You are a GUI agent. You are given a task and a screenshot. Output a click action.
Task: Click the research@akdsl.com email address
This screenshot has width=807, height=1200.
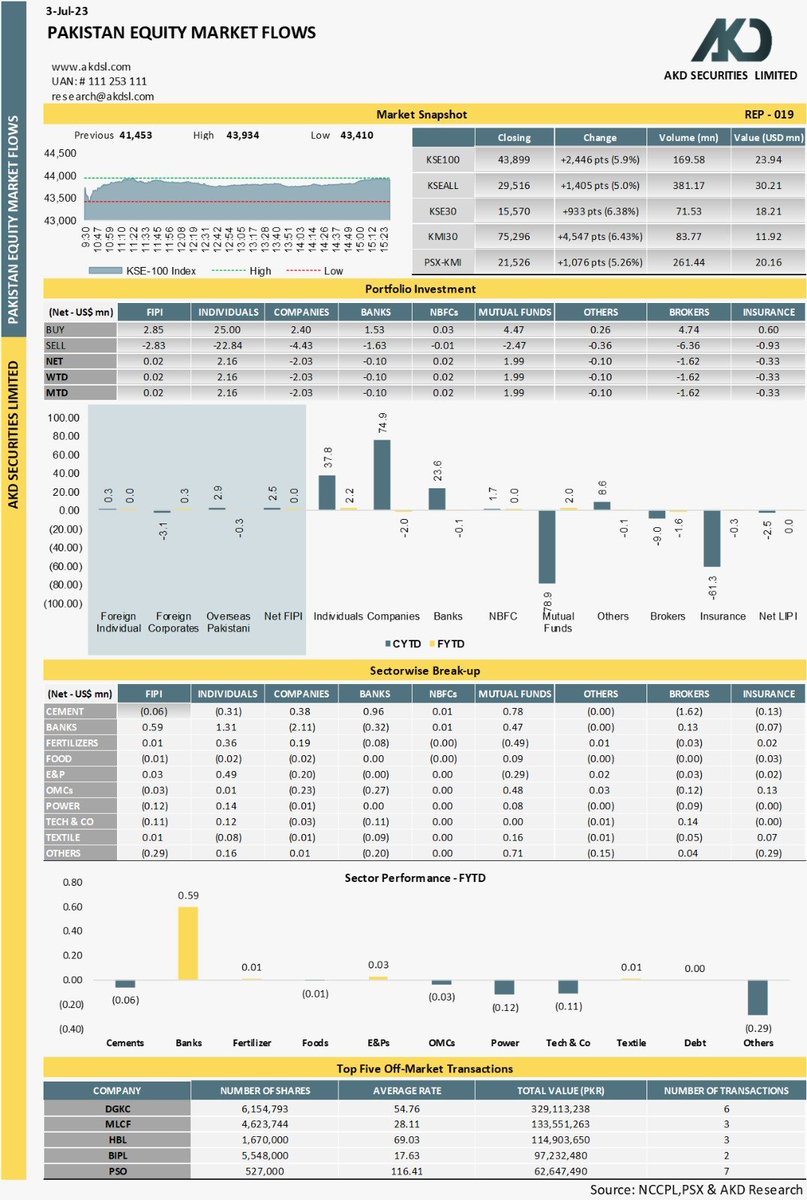point(103,96)
